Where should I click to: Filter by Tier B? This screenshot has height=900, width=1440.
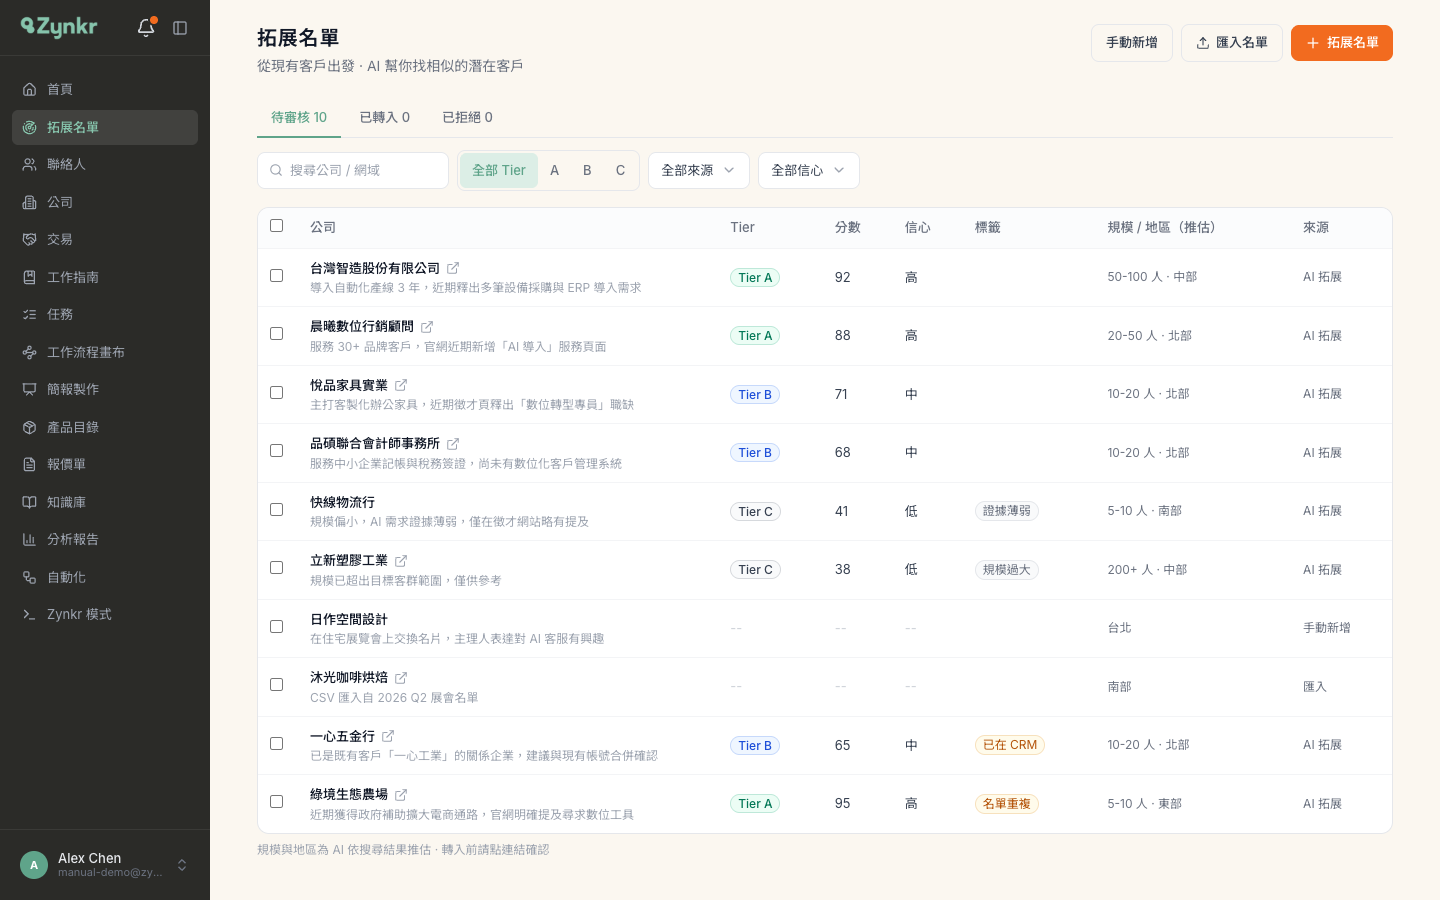click(x=587, y=170)
